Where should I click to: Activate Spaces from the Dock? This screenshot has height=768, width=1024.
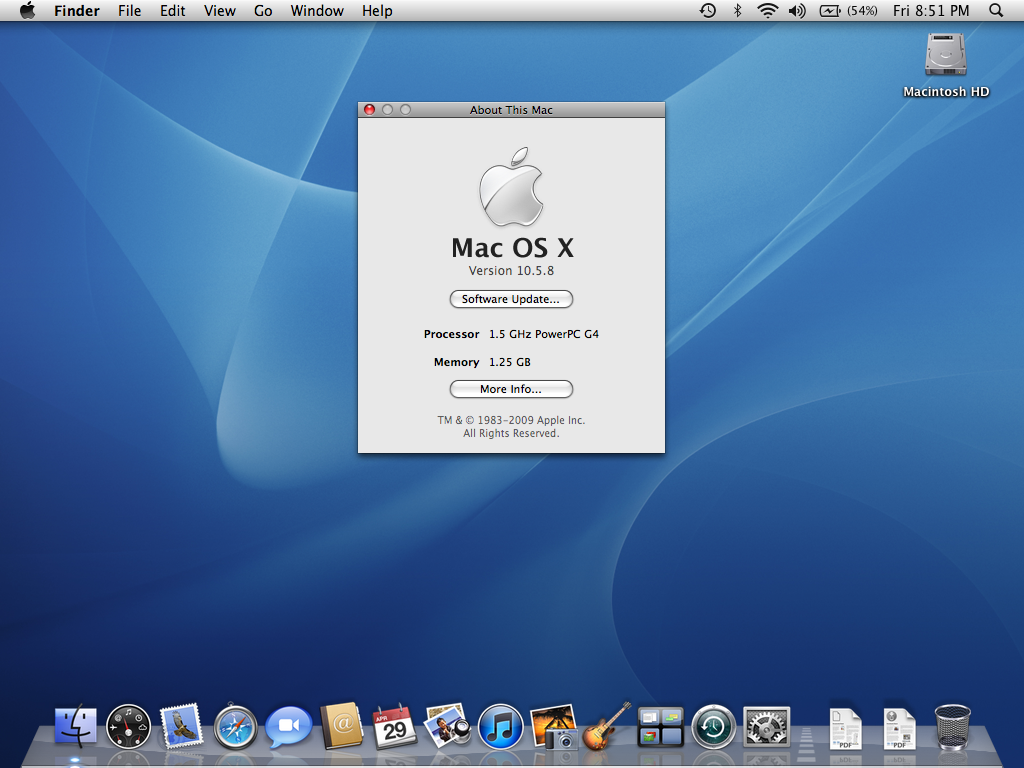(660, 727)
